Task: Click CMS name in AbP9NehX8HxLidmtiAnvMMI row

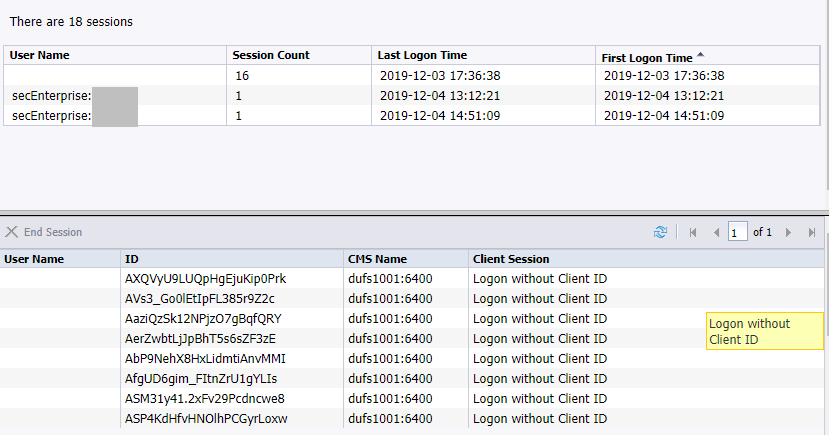Action: point(390,359)
